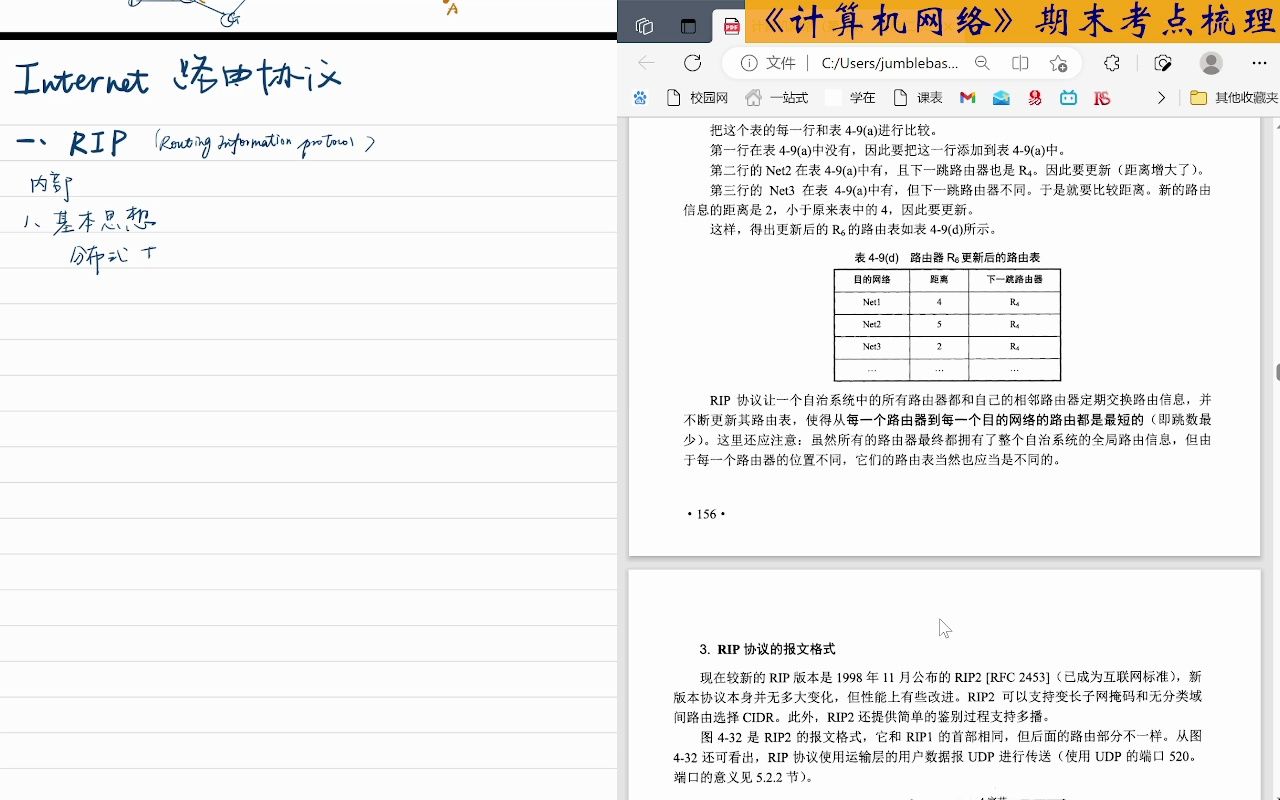Click the handwritten heading 一、RIP

pyautogui.click(x=72, y=143)
